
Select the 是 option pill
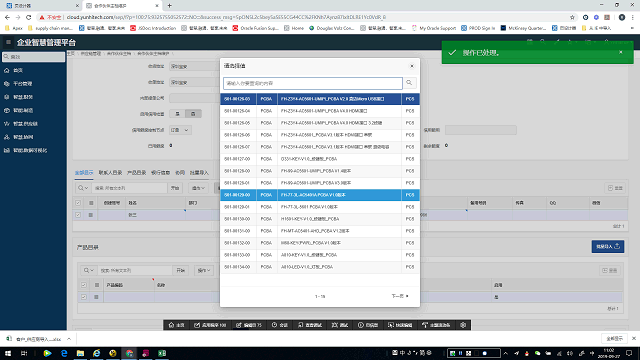(x=177, y=114)
